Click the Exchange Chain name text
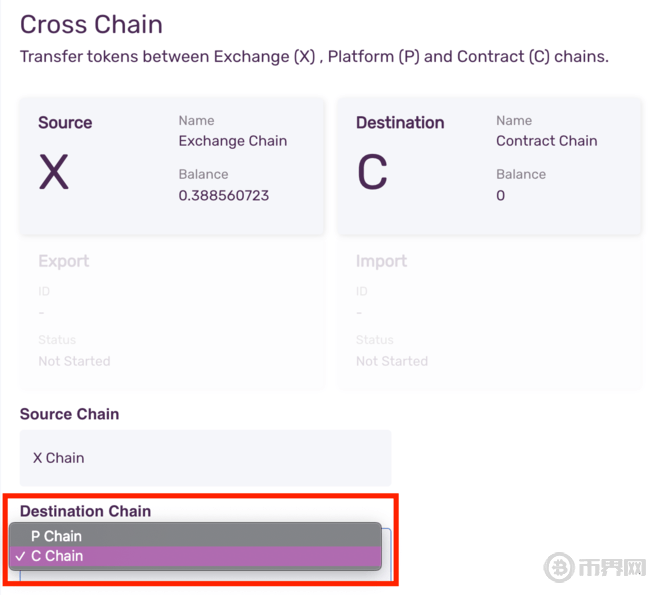The image size is (657, 595). click(233, 141)
